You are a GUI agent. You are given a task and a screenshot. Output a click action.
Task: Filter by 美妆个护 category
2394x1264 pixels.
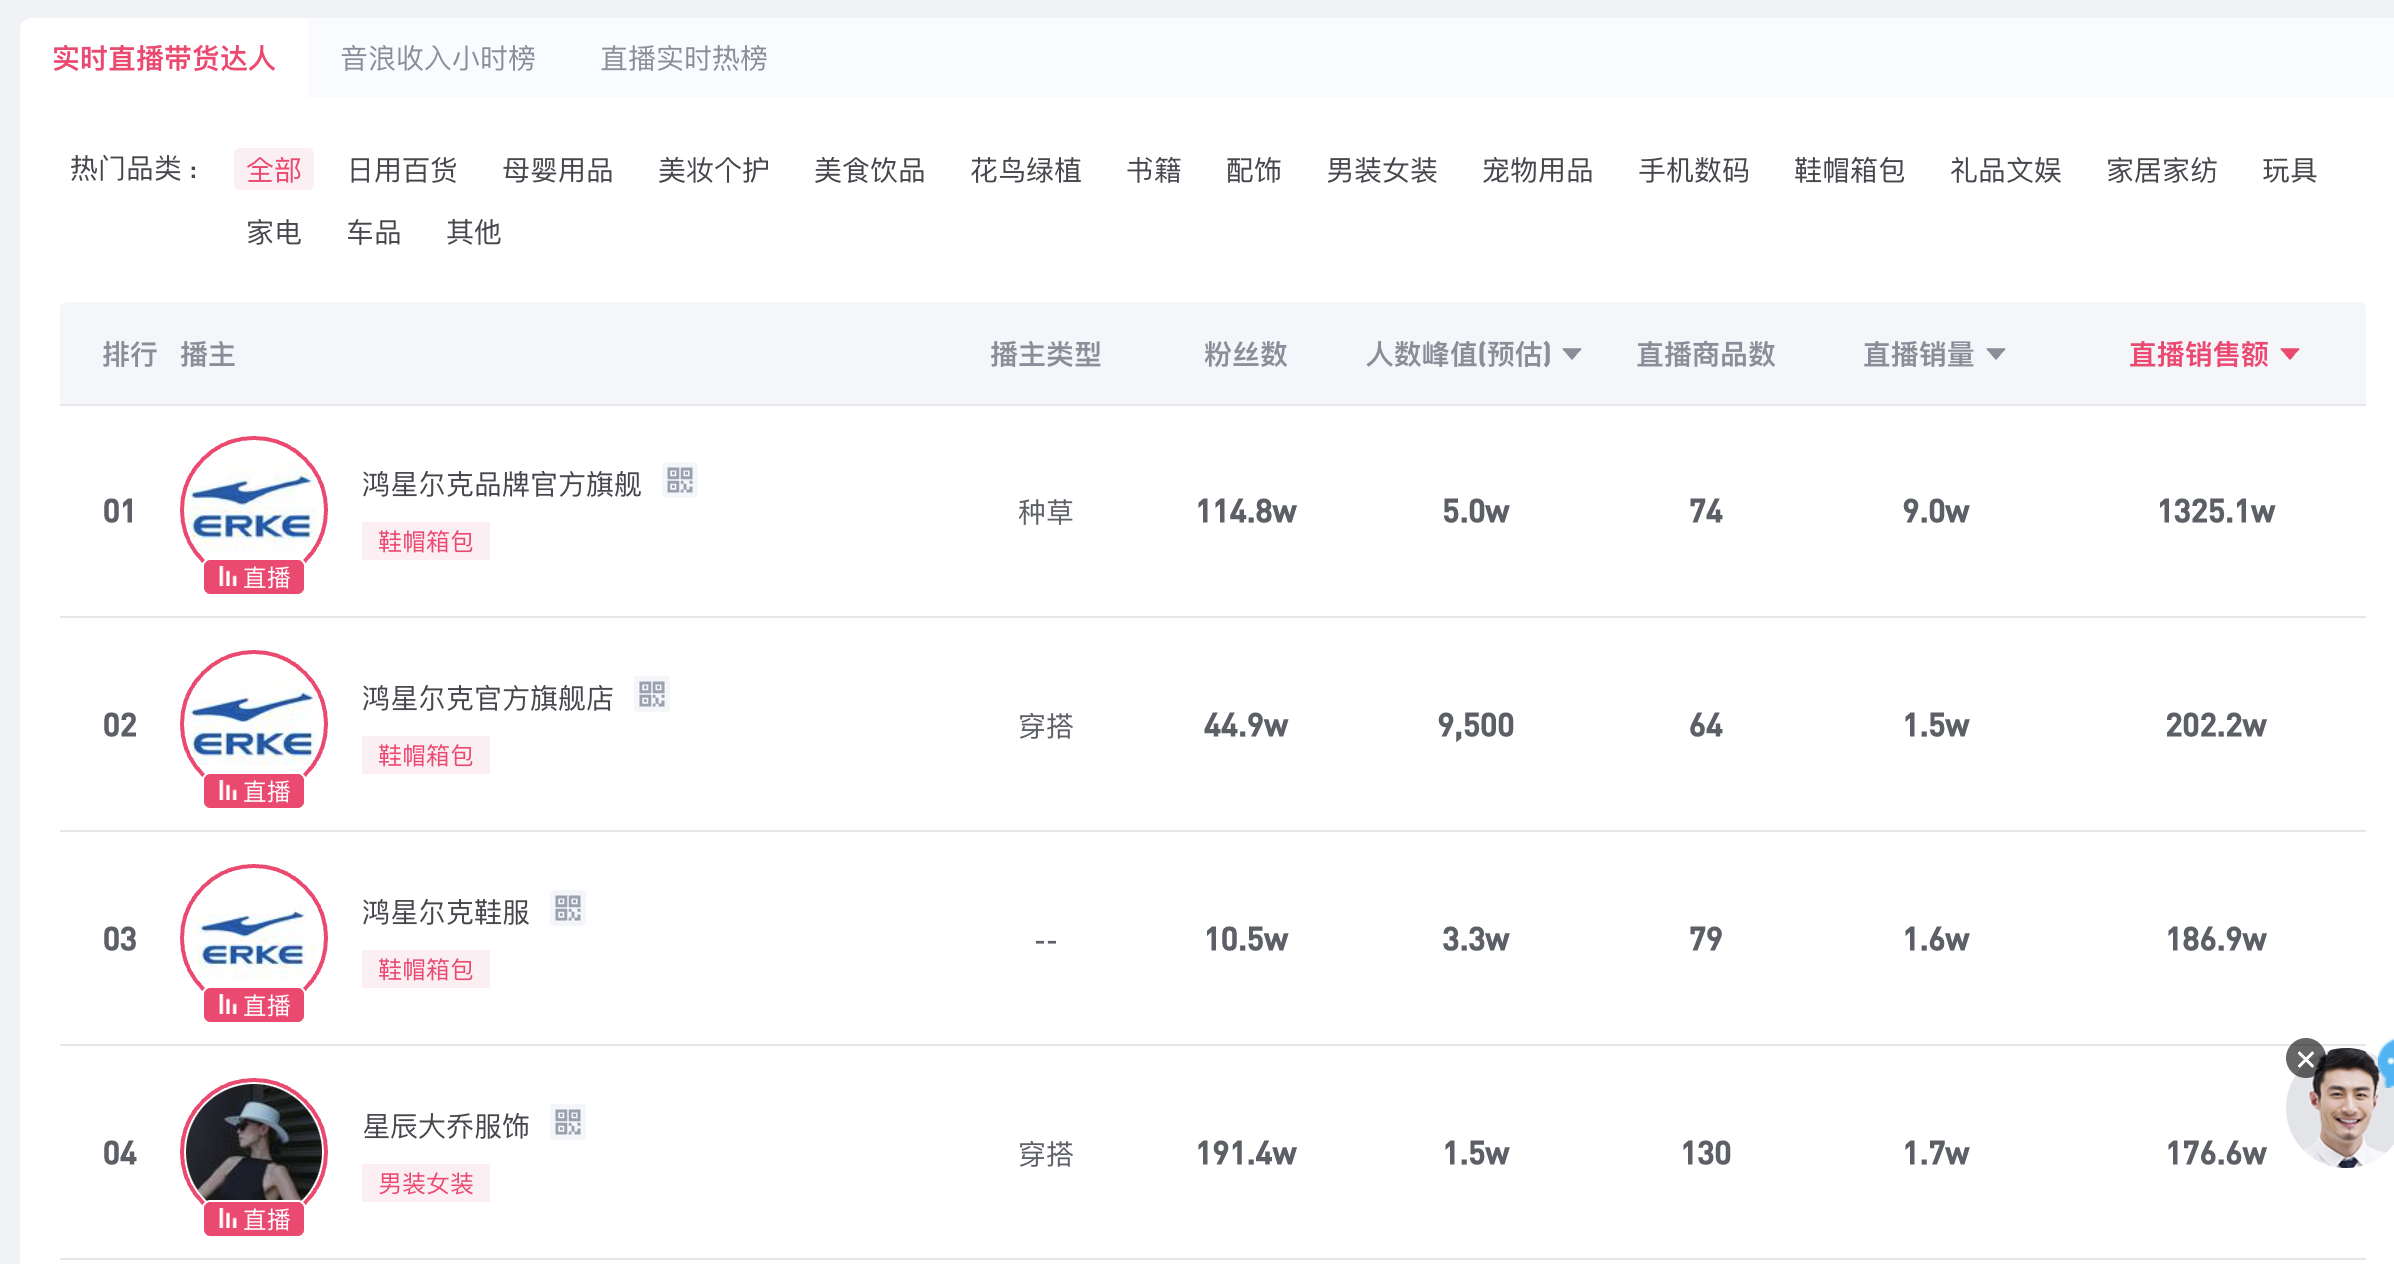pos(714,170)
